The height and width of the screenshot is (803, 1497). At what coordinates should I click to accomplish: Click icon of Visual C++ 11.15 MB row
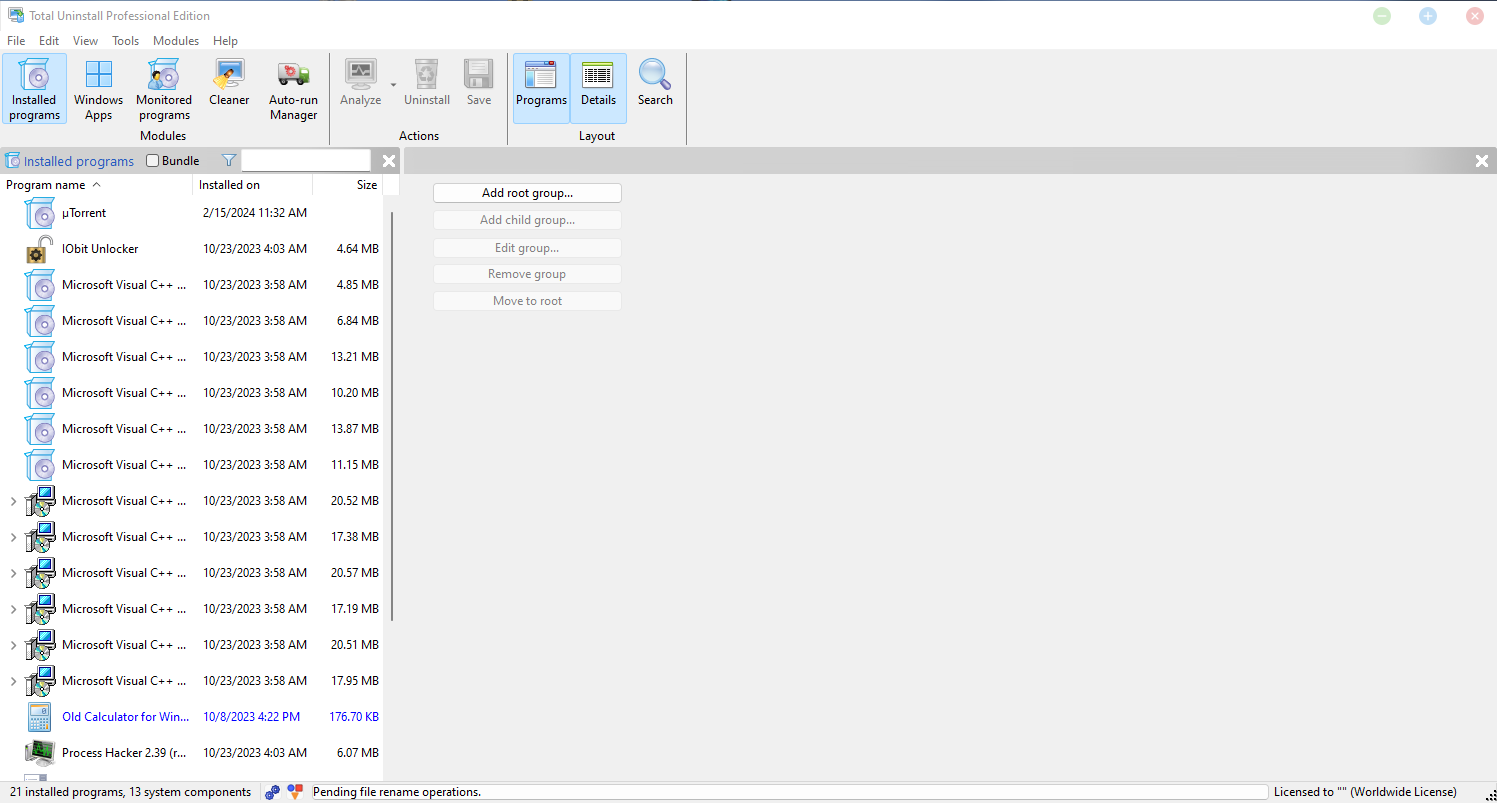pyautogui.click(x=40, y=465)
